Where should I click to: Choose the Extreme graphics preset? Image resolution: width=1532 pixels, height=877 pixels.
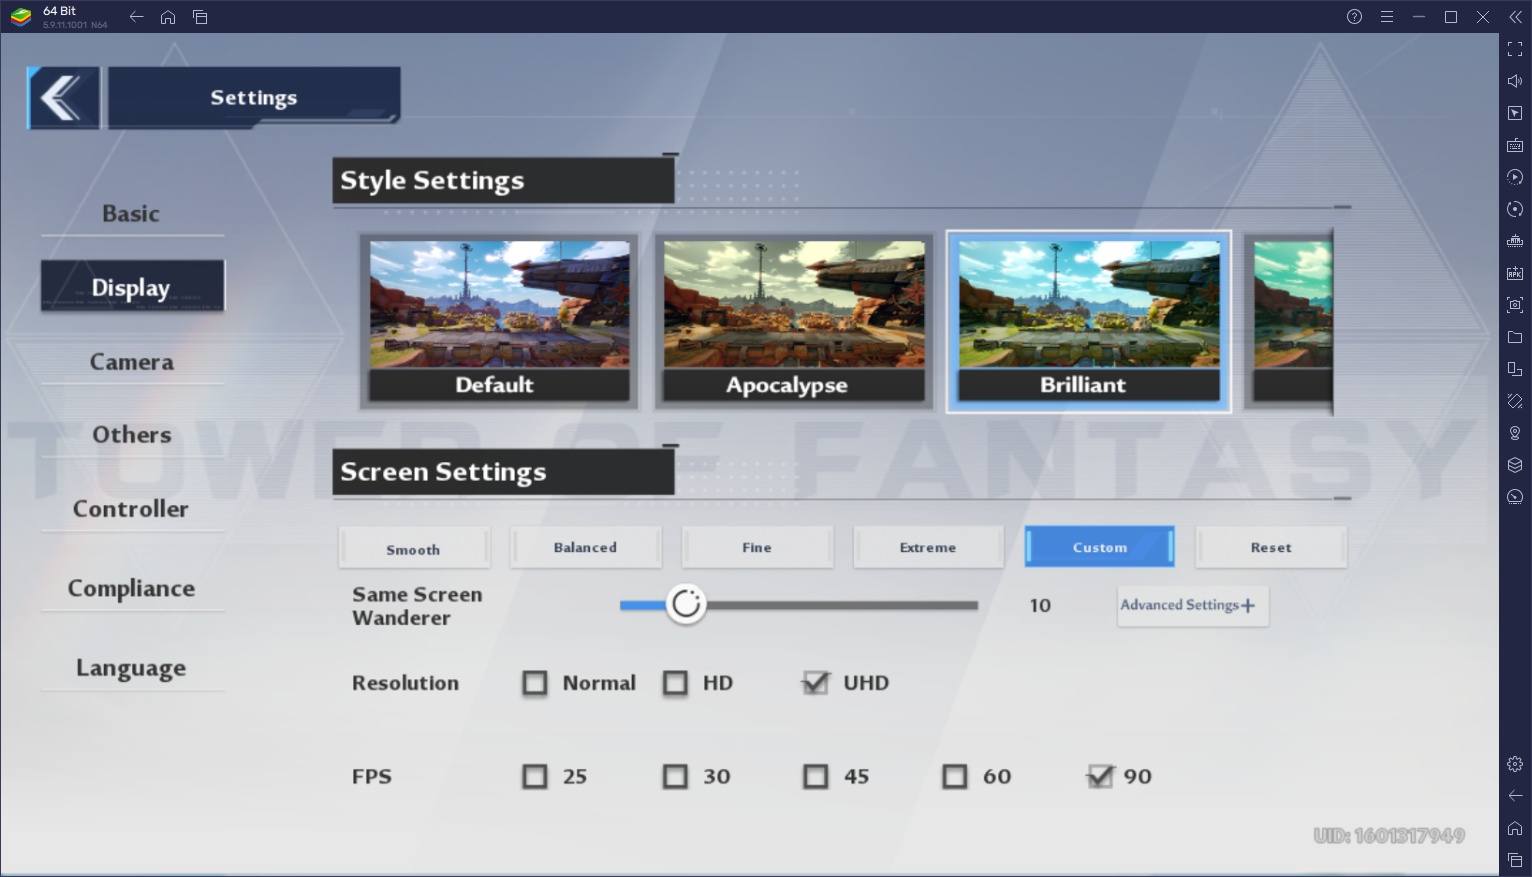click(928, 548)
